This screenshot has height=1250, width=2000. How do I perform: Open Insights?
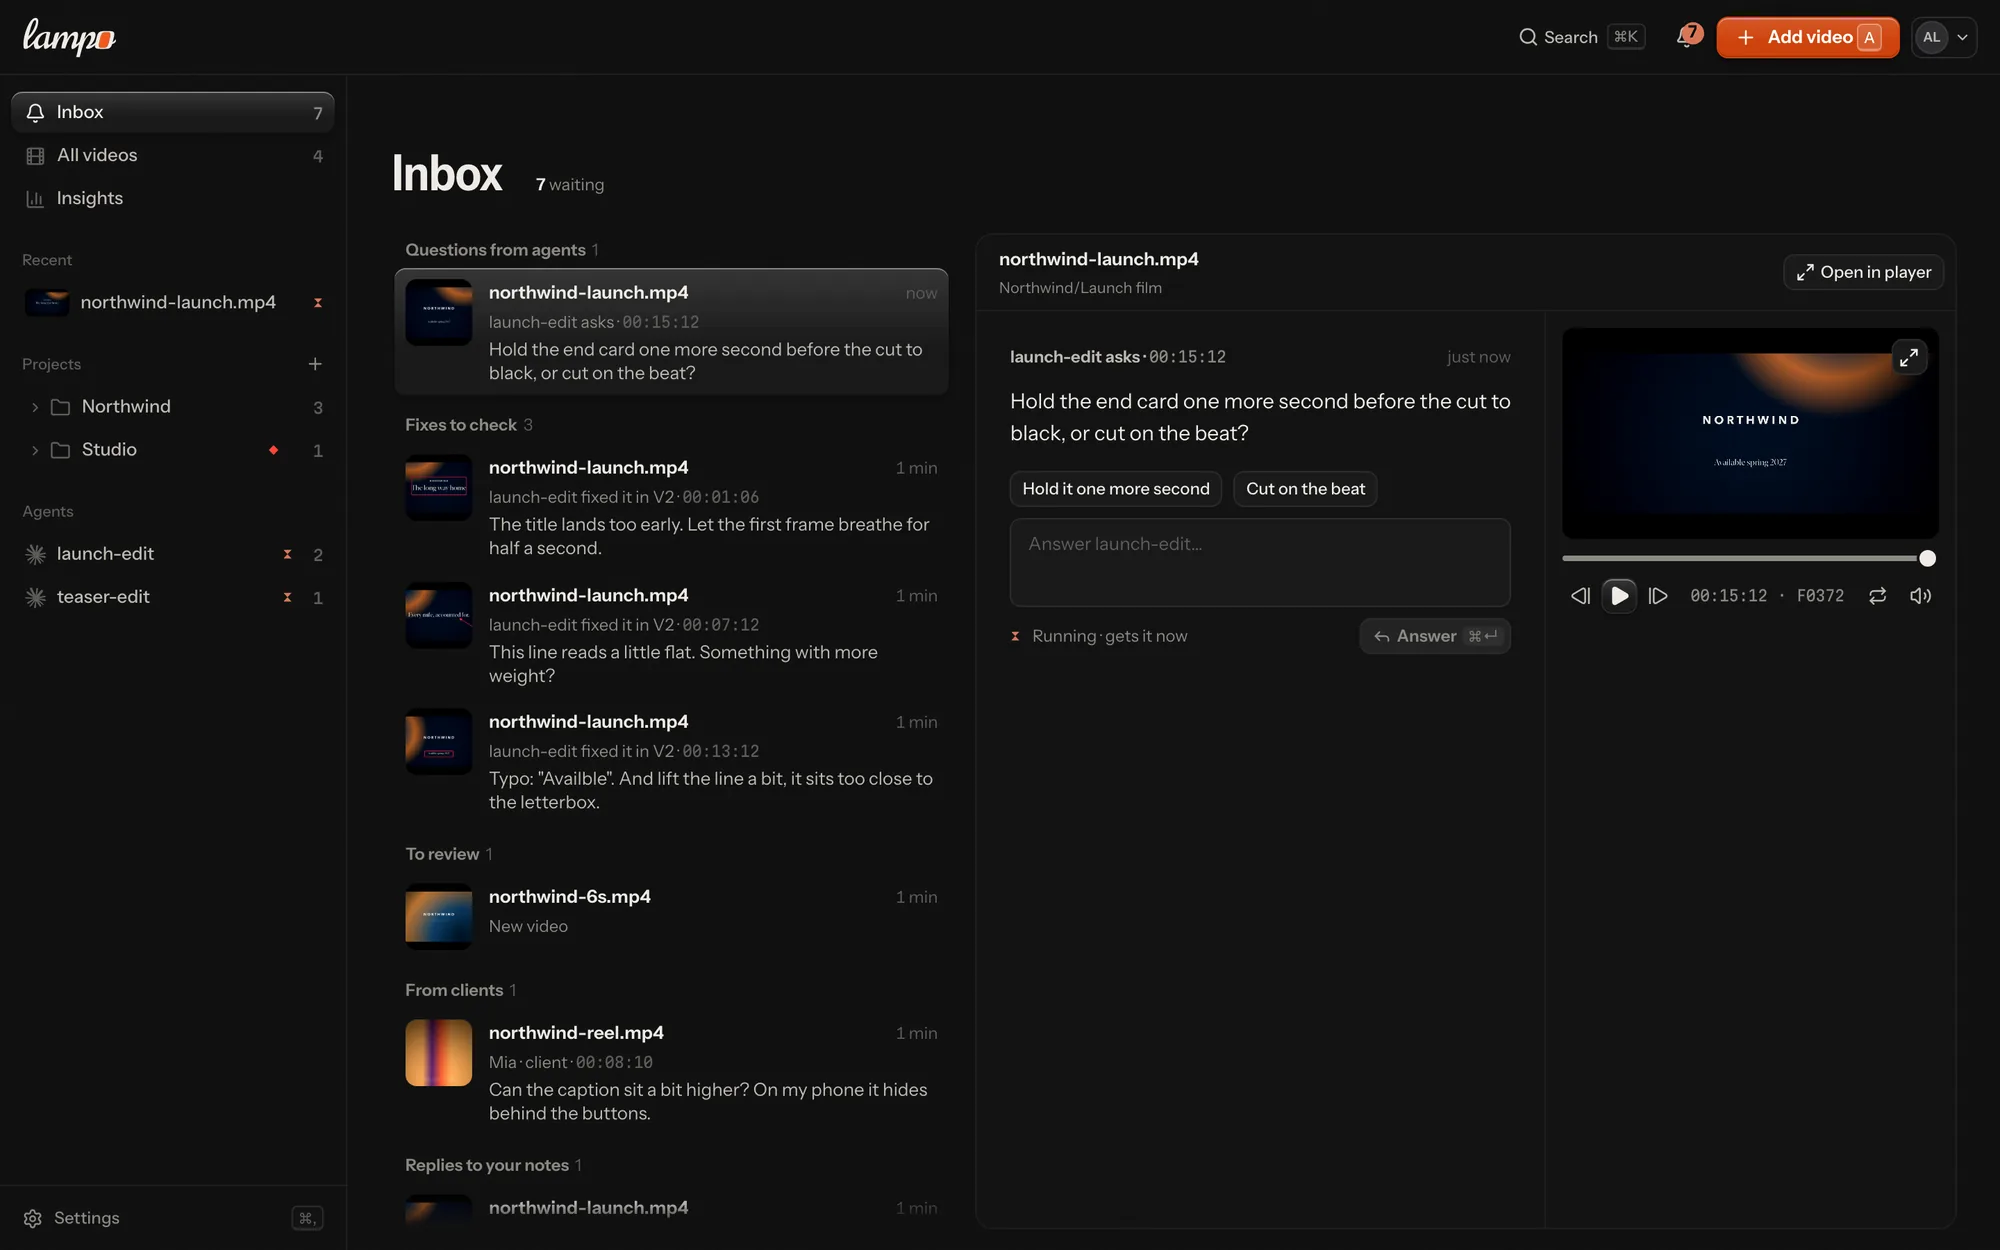point(173,198)
